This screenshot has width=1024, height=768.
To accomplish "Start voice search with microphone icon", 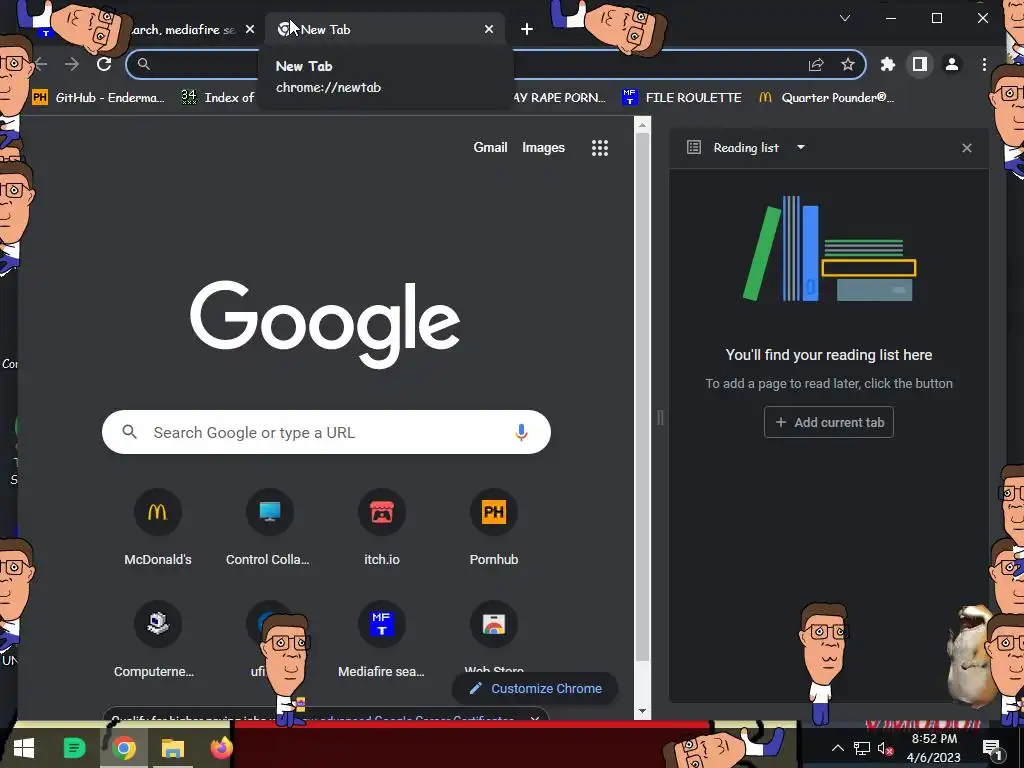I will (x=521, y=432).
